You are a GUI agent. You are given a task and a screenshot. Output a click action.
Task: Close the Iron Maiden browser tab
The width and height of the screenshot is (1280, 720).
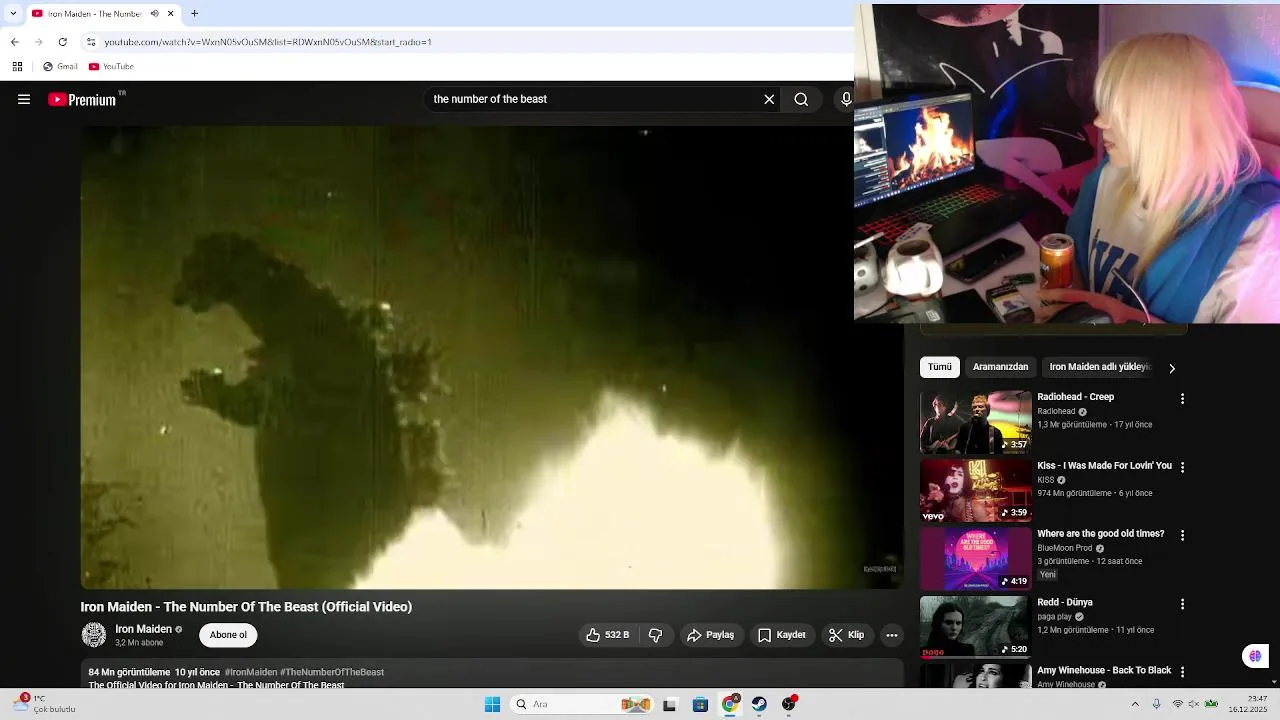pyautogui.click(x=171, y=14)
